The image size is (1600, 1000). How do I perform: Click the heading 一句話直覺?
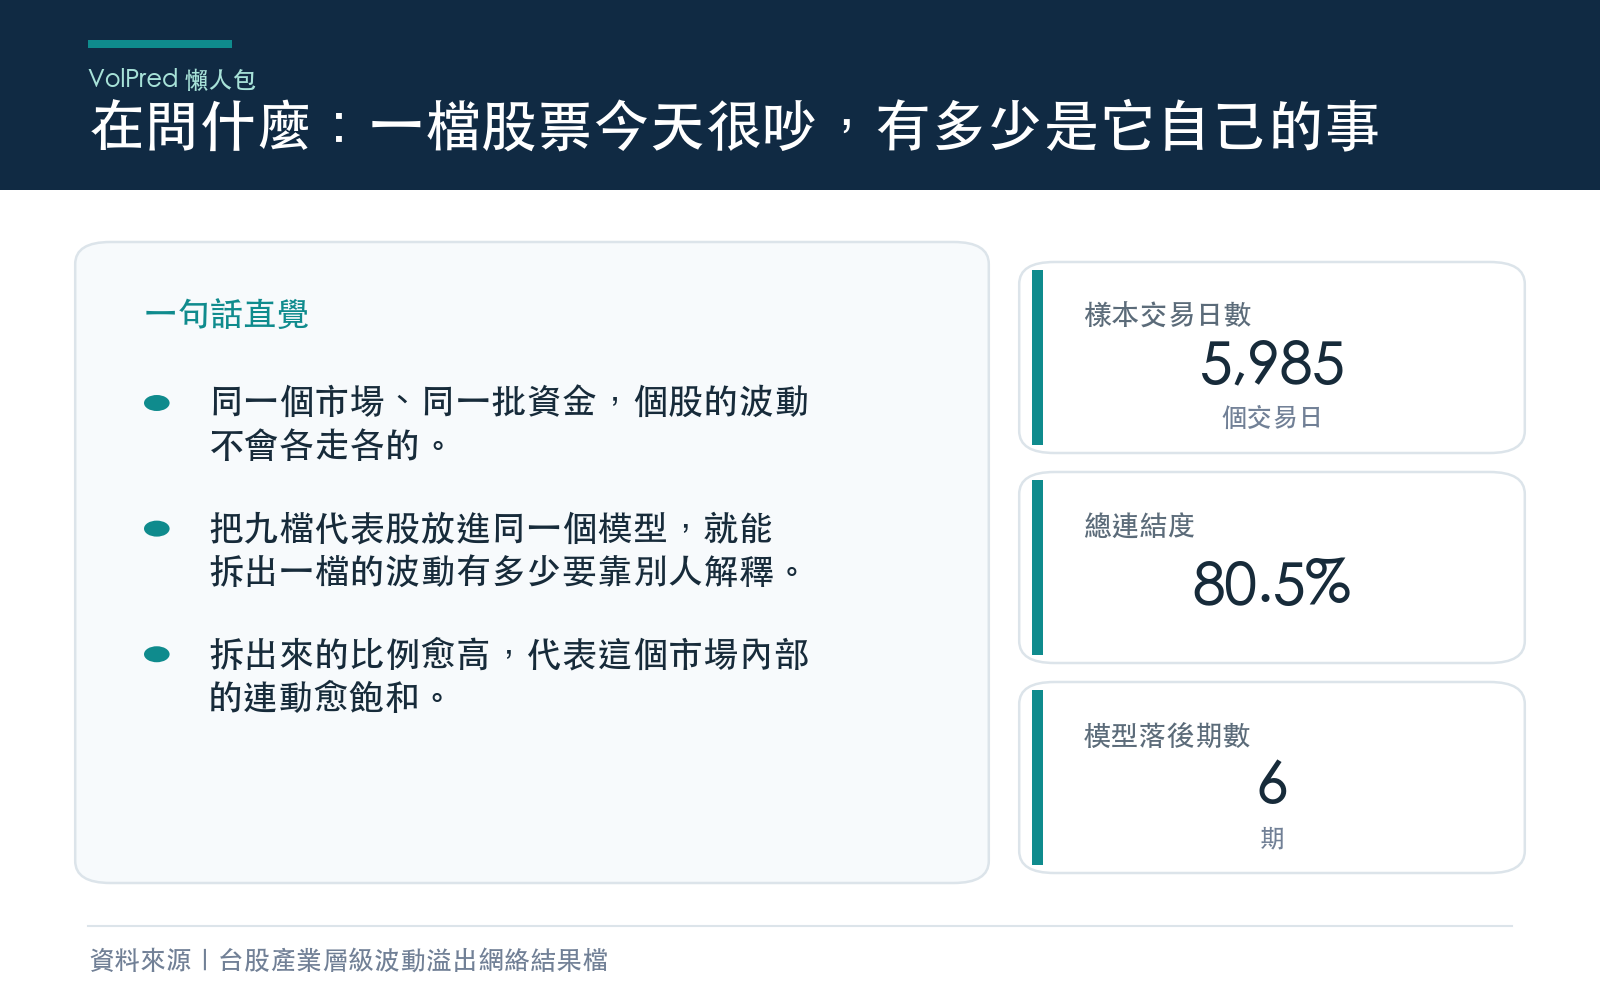coord(227,314)
